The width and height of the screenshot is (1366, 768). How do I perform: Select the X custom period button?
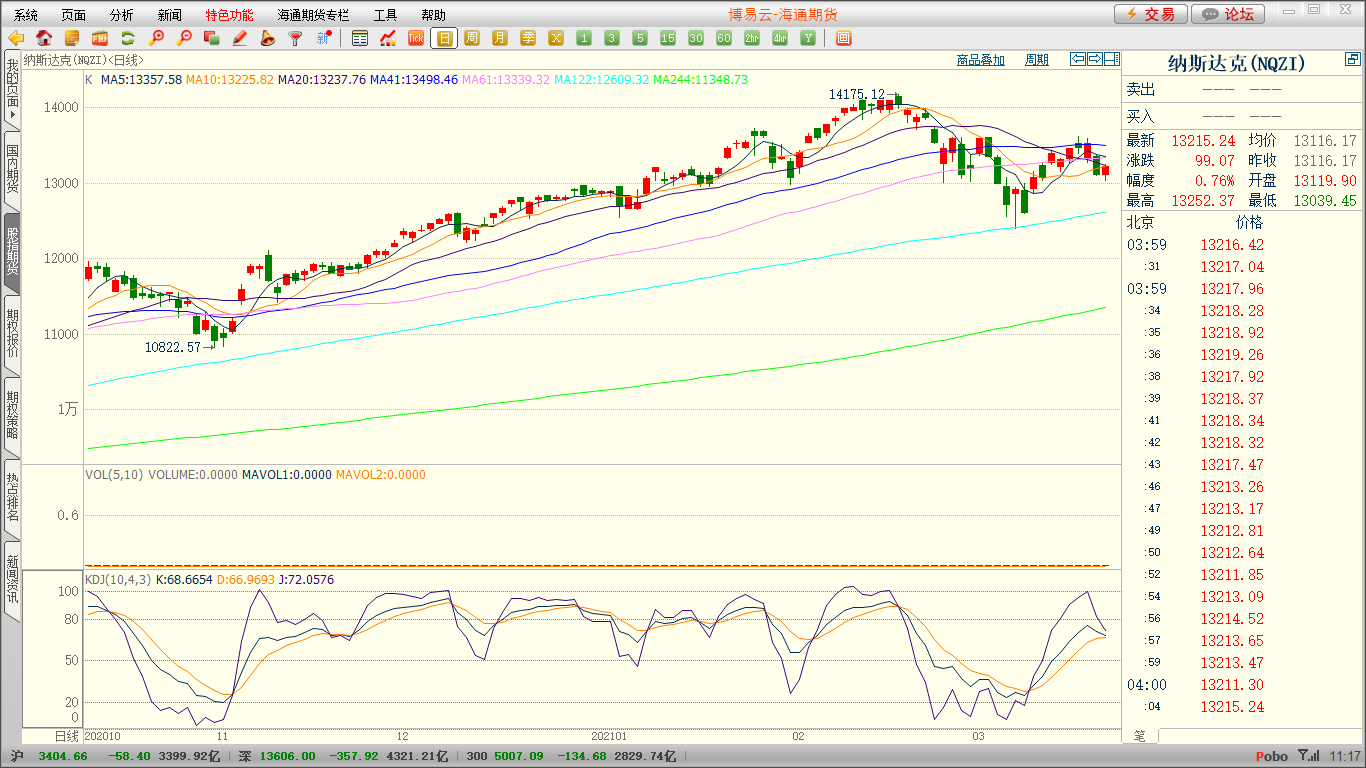556,38
